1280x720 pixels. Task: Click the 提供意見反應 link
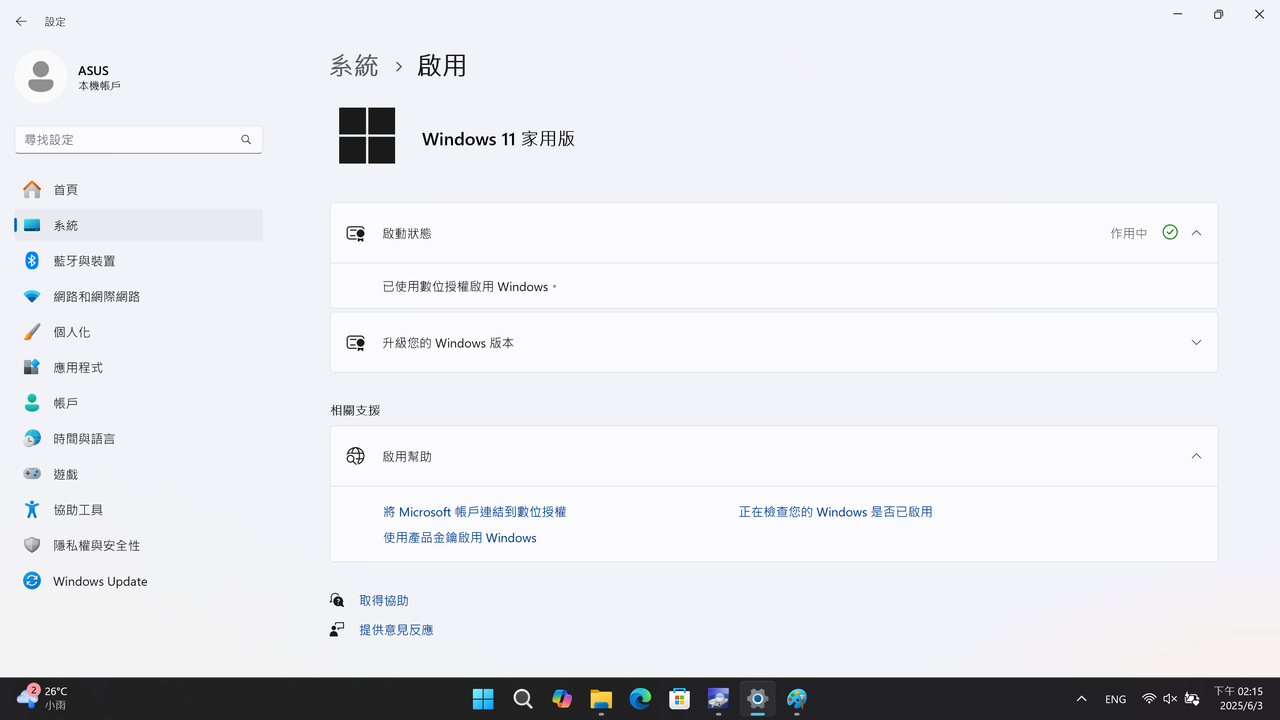[396, 630]
